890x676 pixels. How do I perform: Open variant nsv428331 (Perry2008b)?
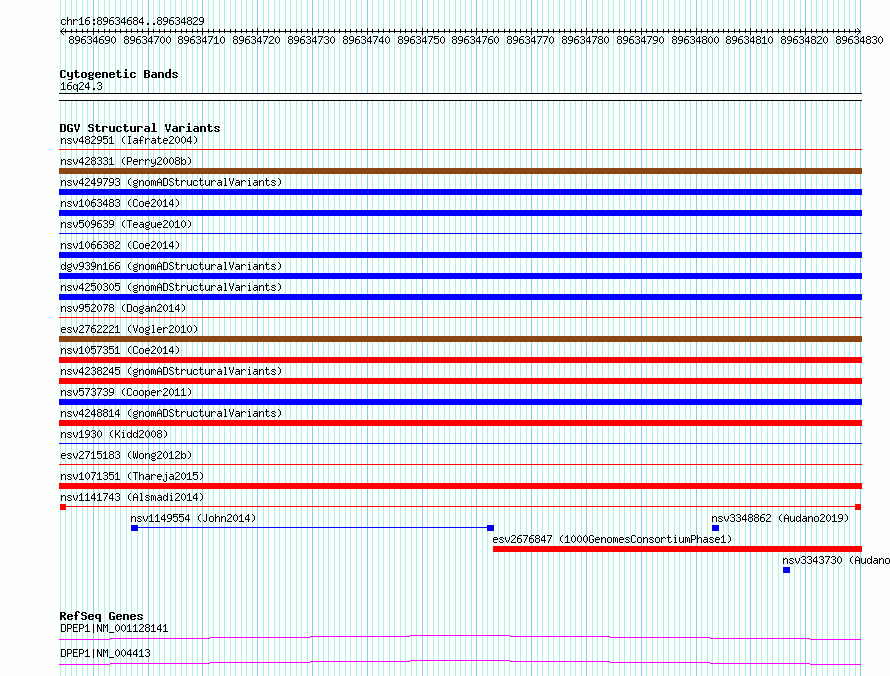coord(126,161)
